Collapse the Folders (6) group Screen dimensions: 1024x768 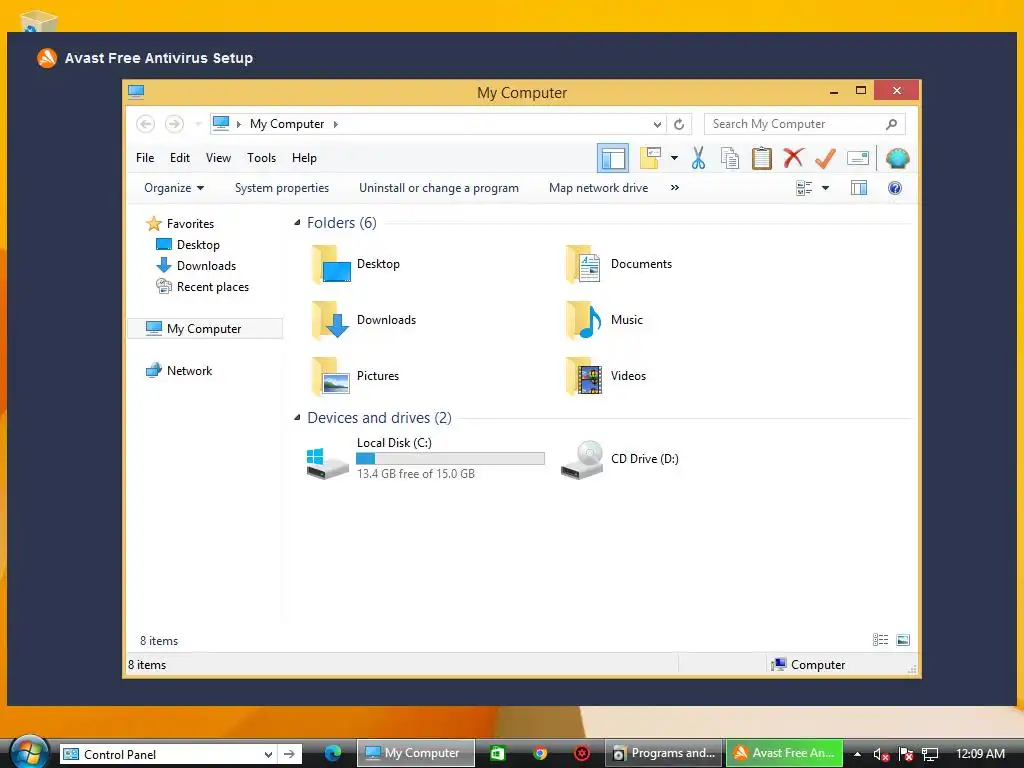(297, 223)
